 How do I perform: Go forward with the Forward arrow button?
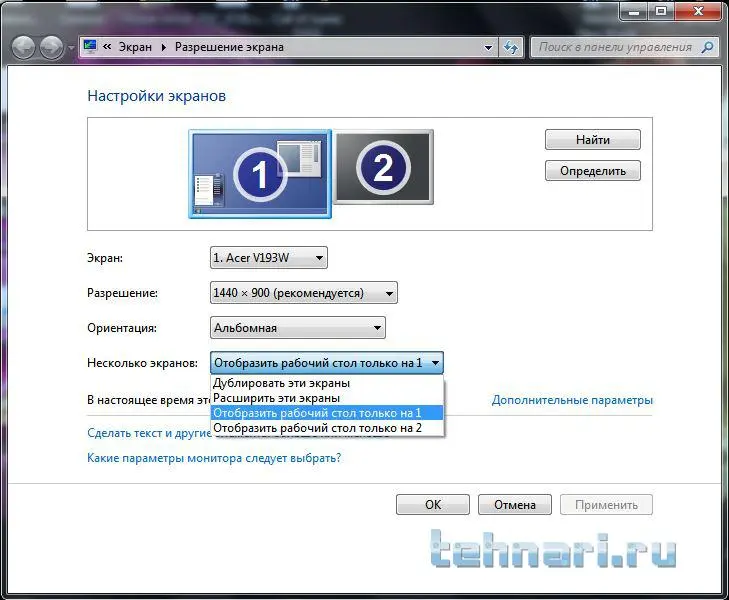coord(51,47)
